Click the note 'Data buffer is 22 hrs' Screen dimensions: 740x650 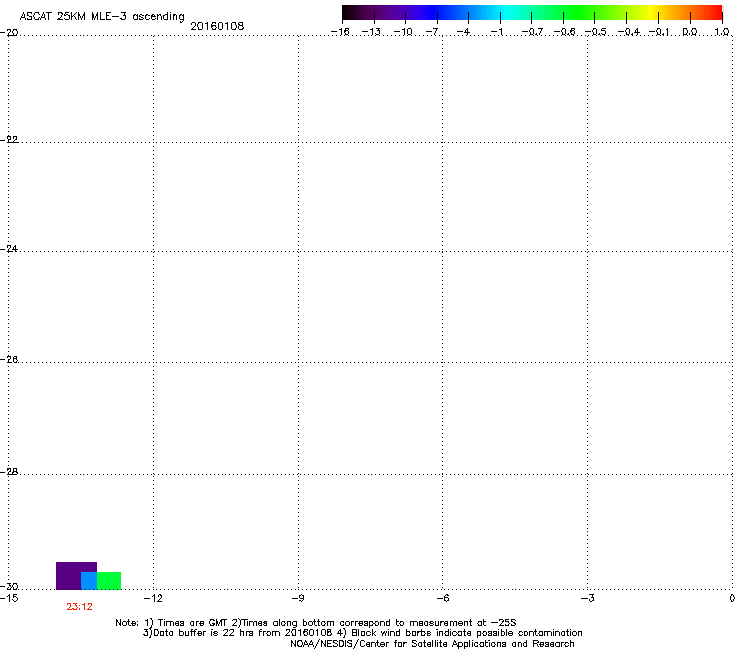204,633
